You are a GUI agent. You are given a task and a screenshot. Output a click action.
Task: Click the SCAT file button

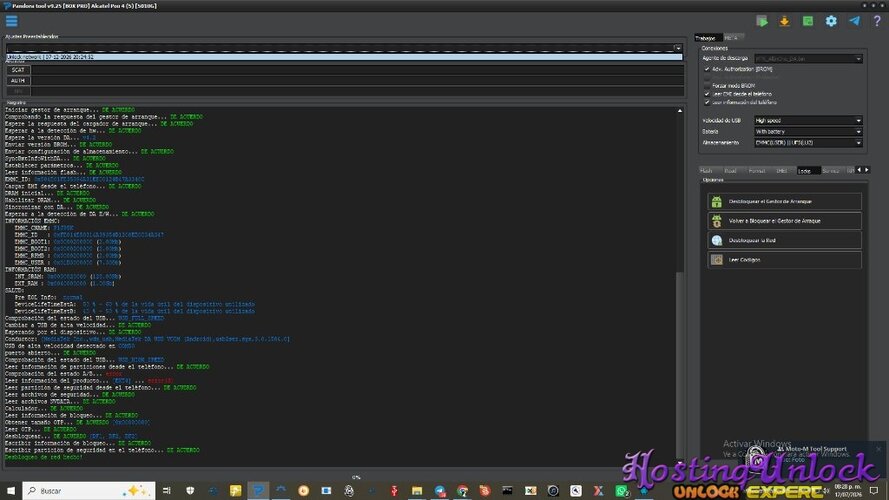pos(18,70)
